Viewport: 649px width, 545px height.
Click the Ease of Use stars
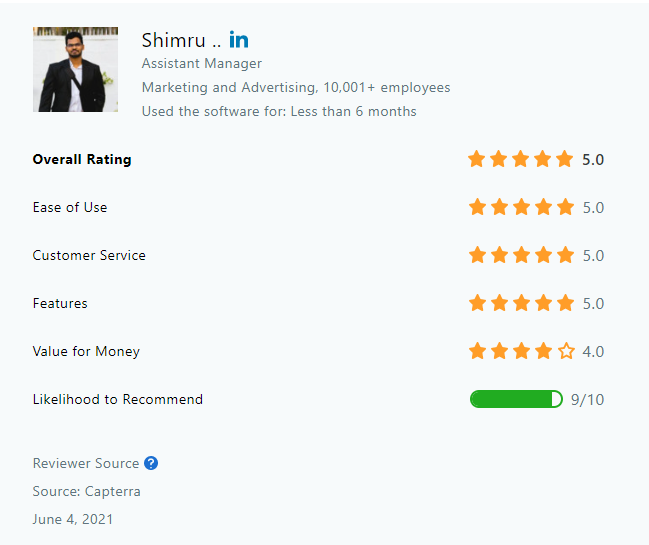(x=521, y=207)
